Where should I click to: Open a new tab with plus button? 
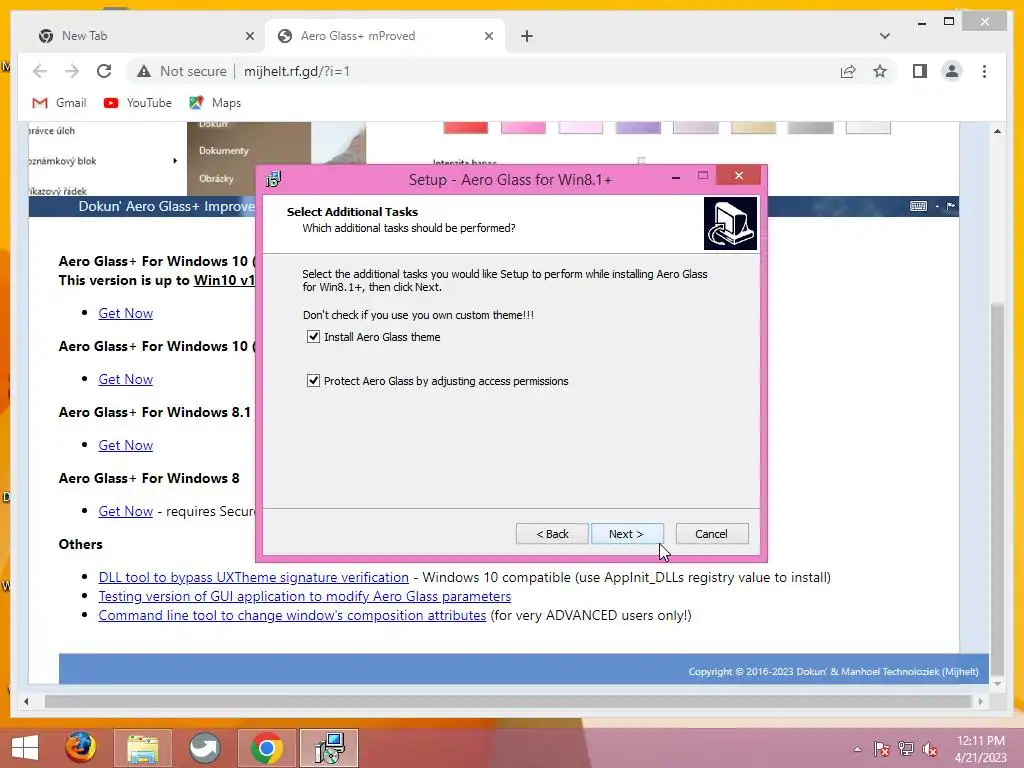click(x=527, y=36)
